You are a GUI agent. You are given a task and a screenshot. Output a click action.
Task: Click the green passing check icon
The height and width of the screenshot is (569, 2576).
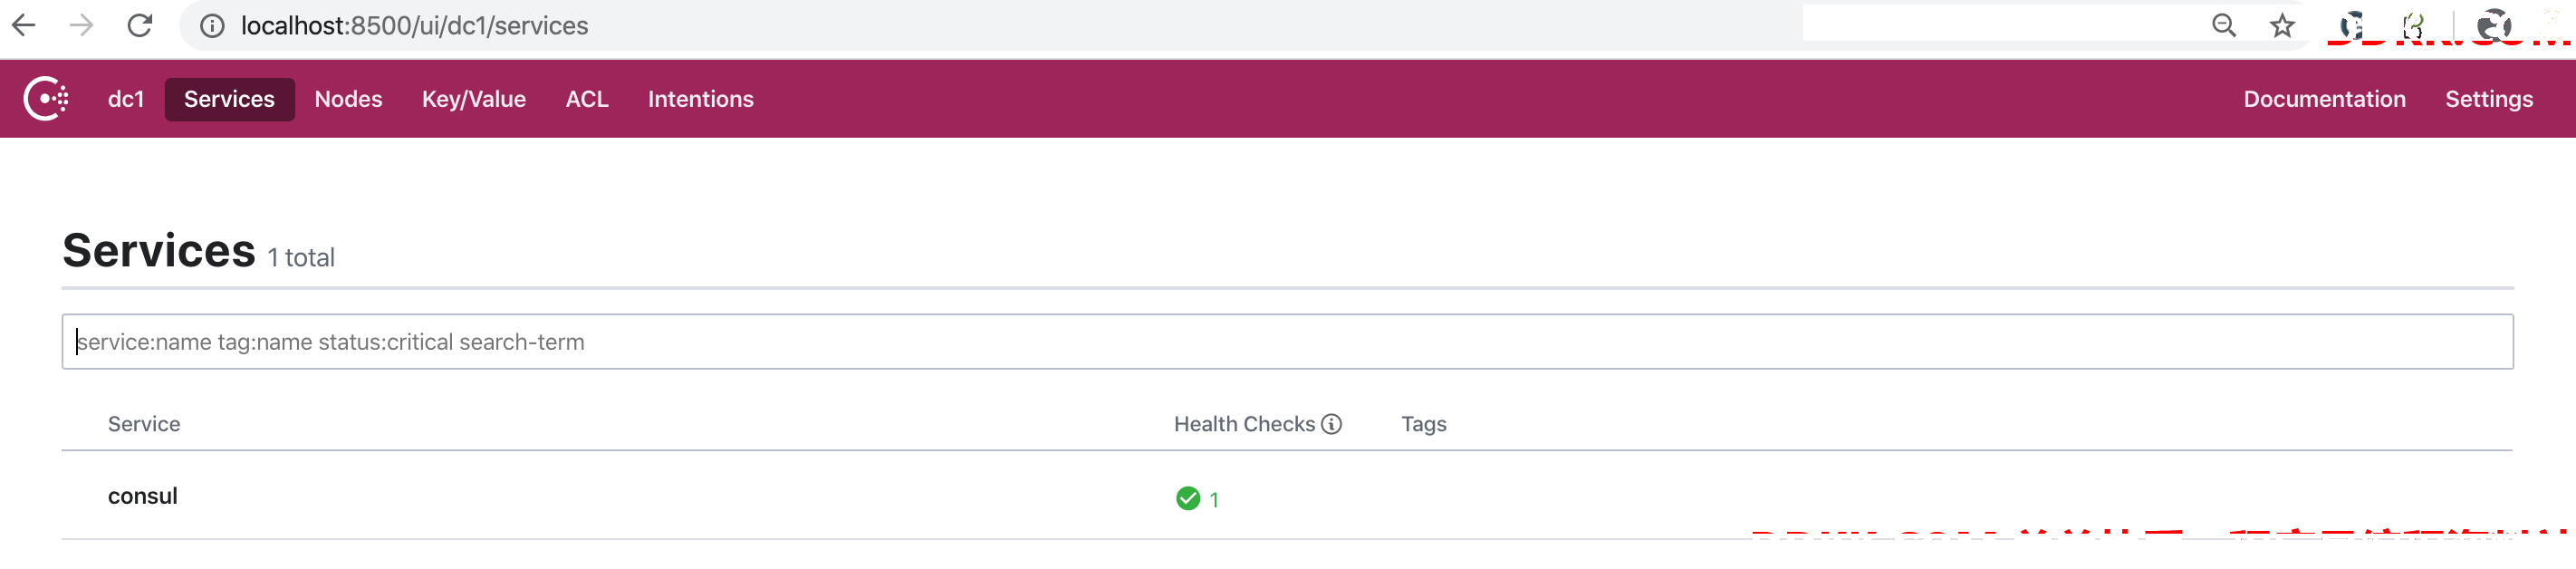tap(1187, 498)
